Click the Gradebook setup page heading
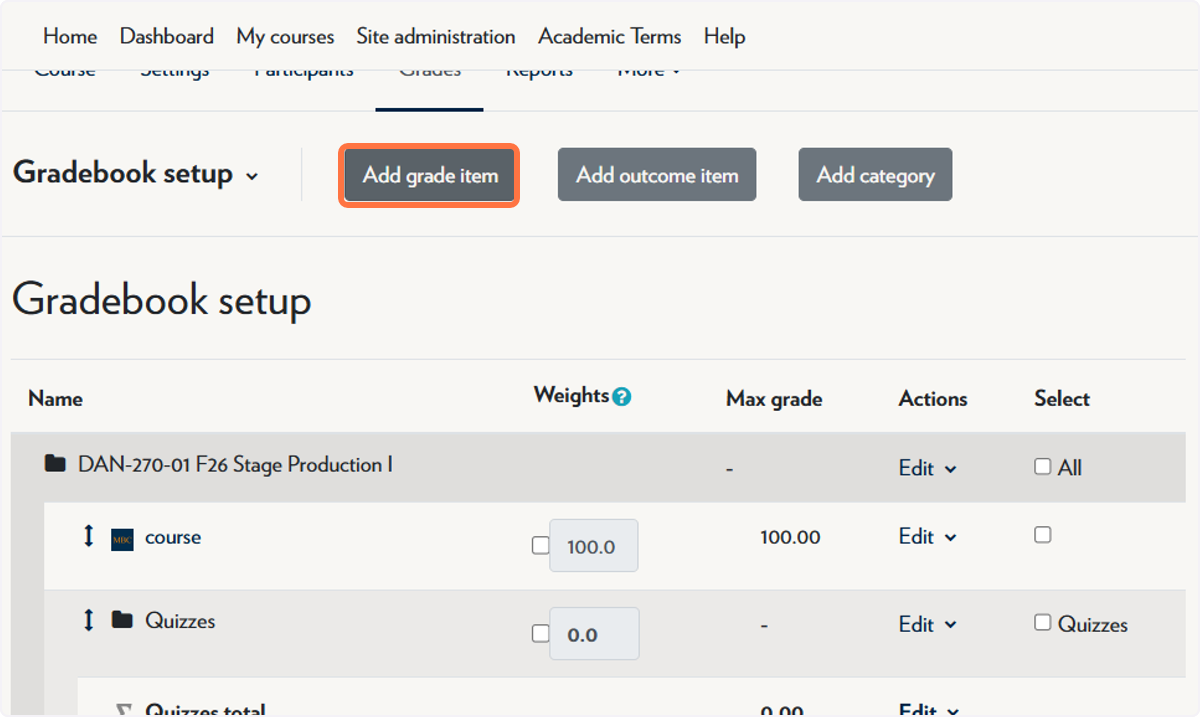 [162, 300]
